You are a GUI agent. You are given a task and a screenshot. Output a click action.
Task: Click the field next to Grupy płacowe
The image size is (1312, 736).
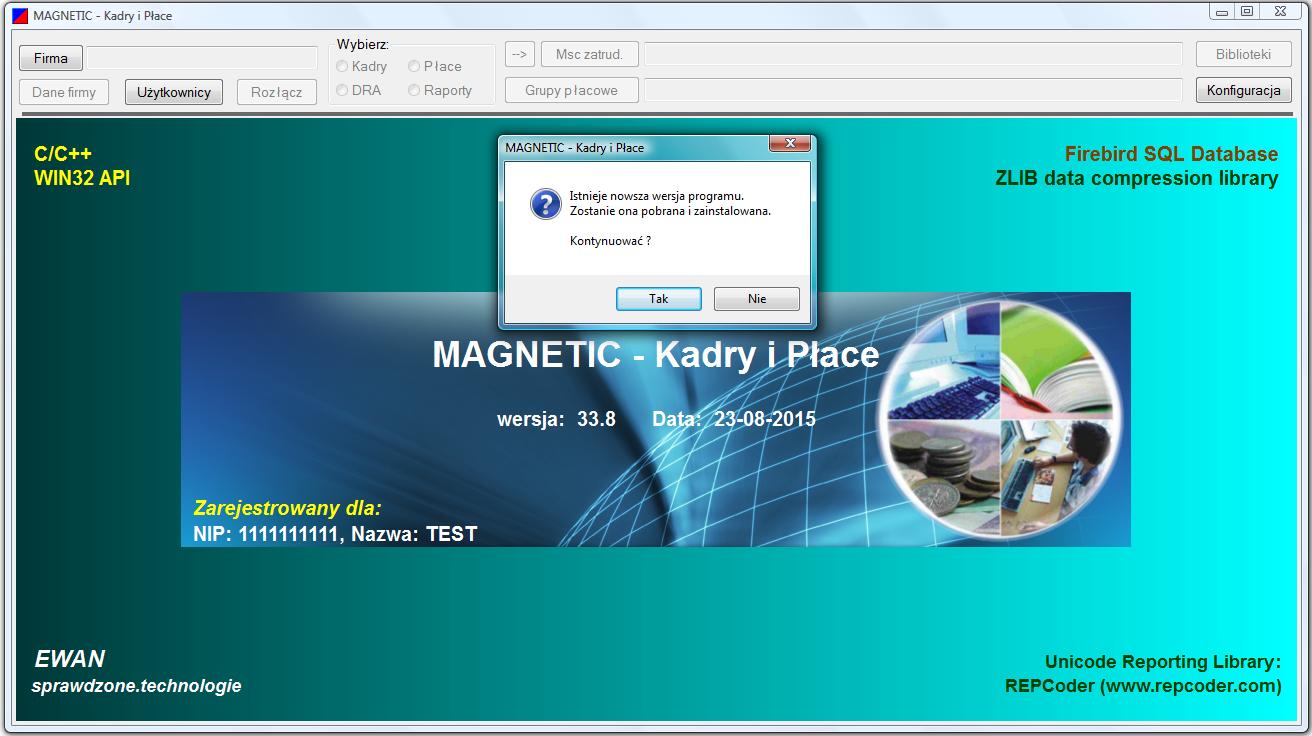click(913, 90)
